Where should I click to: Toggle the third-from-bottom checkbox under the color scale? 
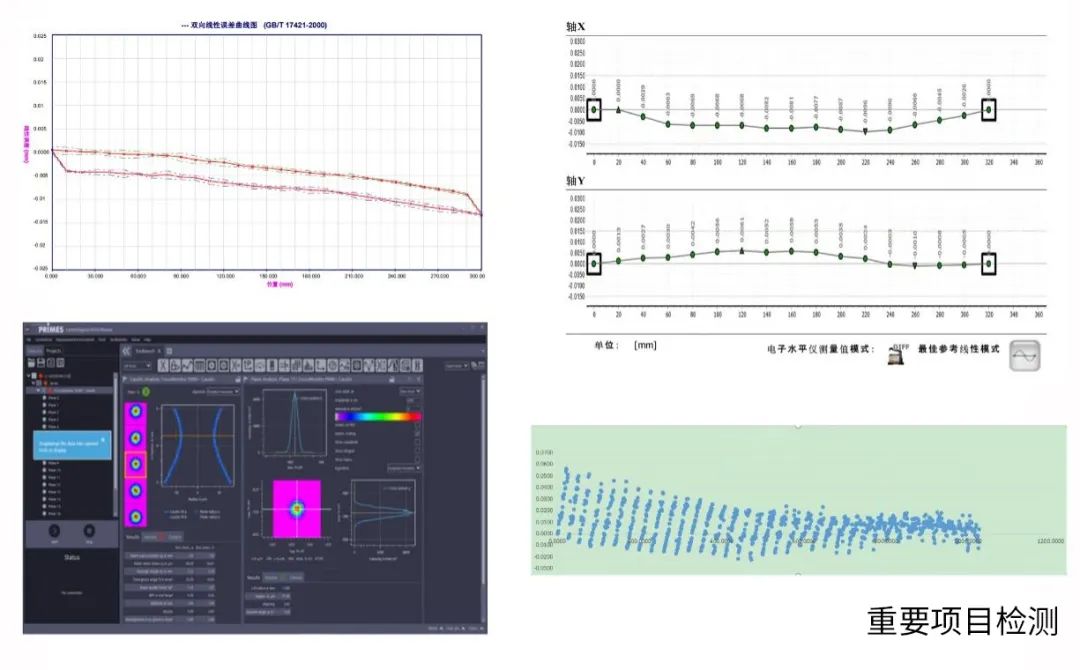(x=417, y=440)
